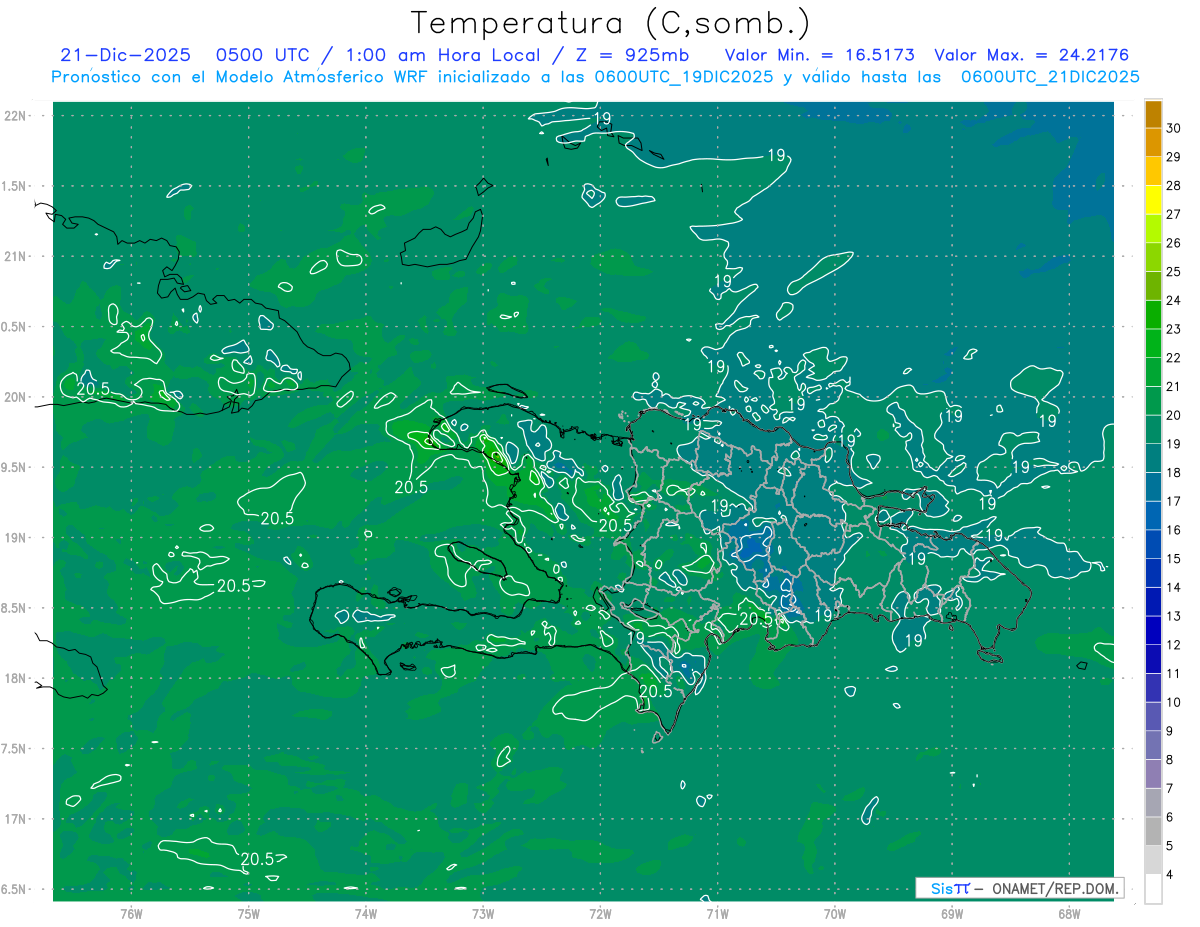
Task: Click the "74W" longitude axis label
Action: [366, 914]
